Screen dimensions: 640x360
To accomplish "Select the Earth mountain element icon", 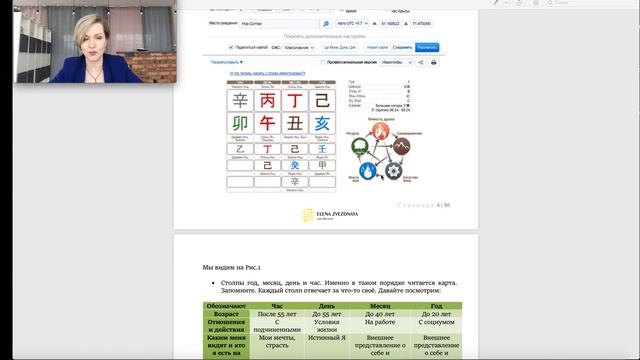I will tap(402, 147).
